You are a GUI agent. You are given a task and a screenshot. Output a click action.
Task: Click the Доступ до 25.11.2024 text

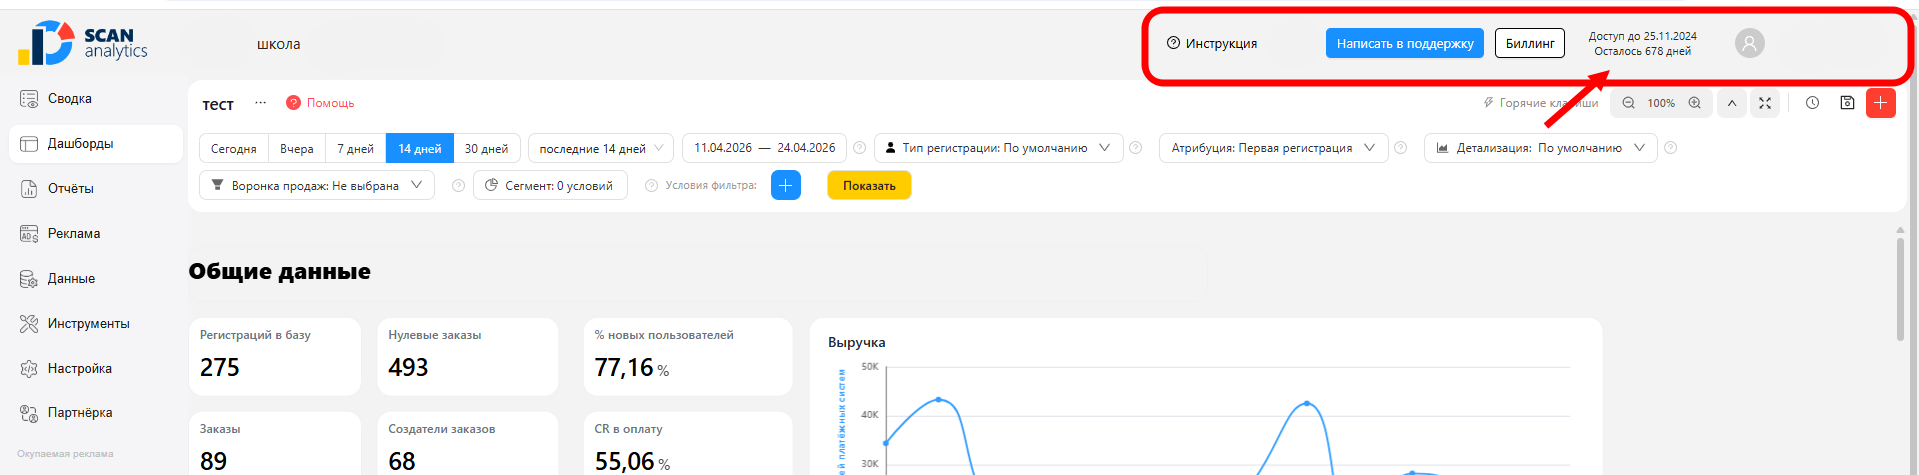1642,36
